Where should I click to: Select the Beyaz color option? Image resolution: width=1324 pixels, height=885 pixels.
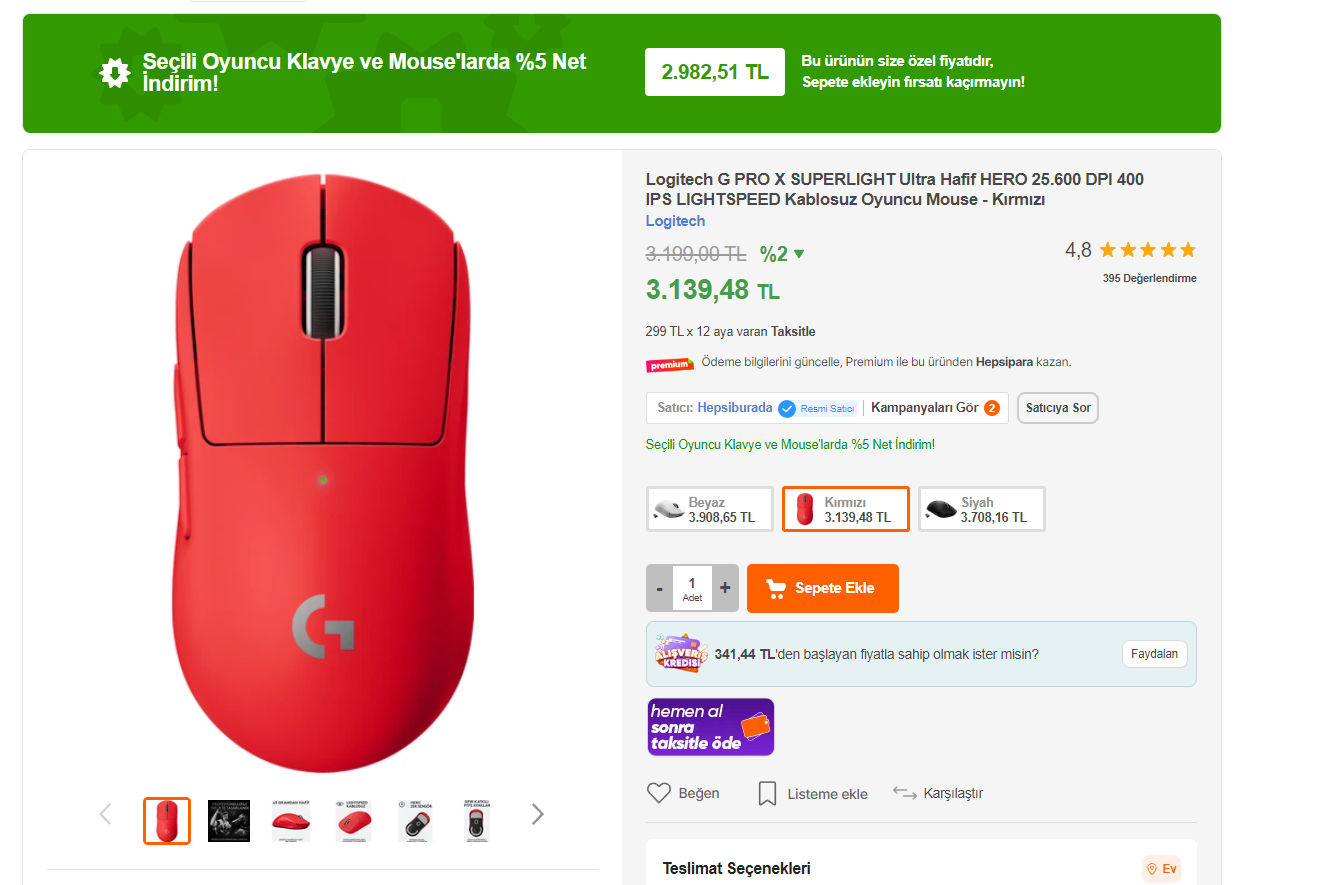pyautogui.click(x=710, y=509)
